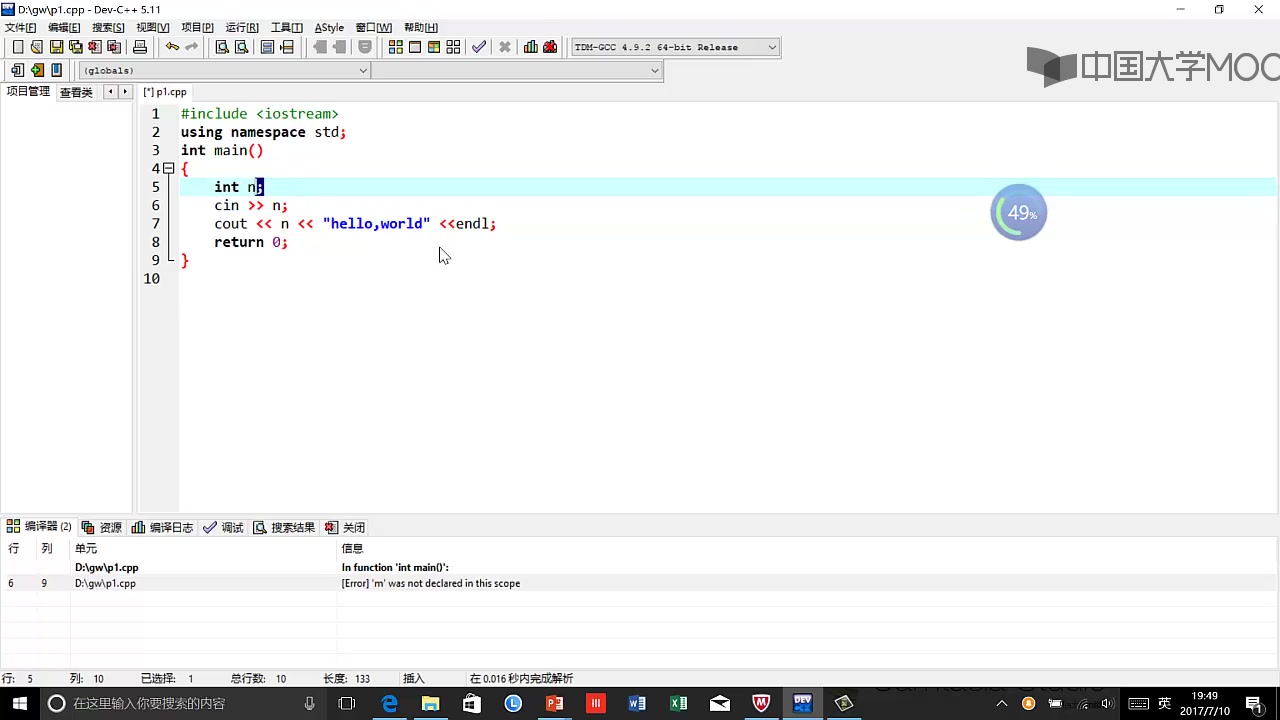Click the Goto line toolbar icon
This screenshot has width=1280, height=720.
(287, 47)
